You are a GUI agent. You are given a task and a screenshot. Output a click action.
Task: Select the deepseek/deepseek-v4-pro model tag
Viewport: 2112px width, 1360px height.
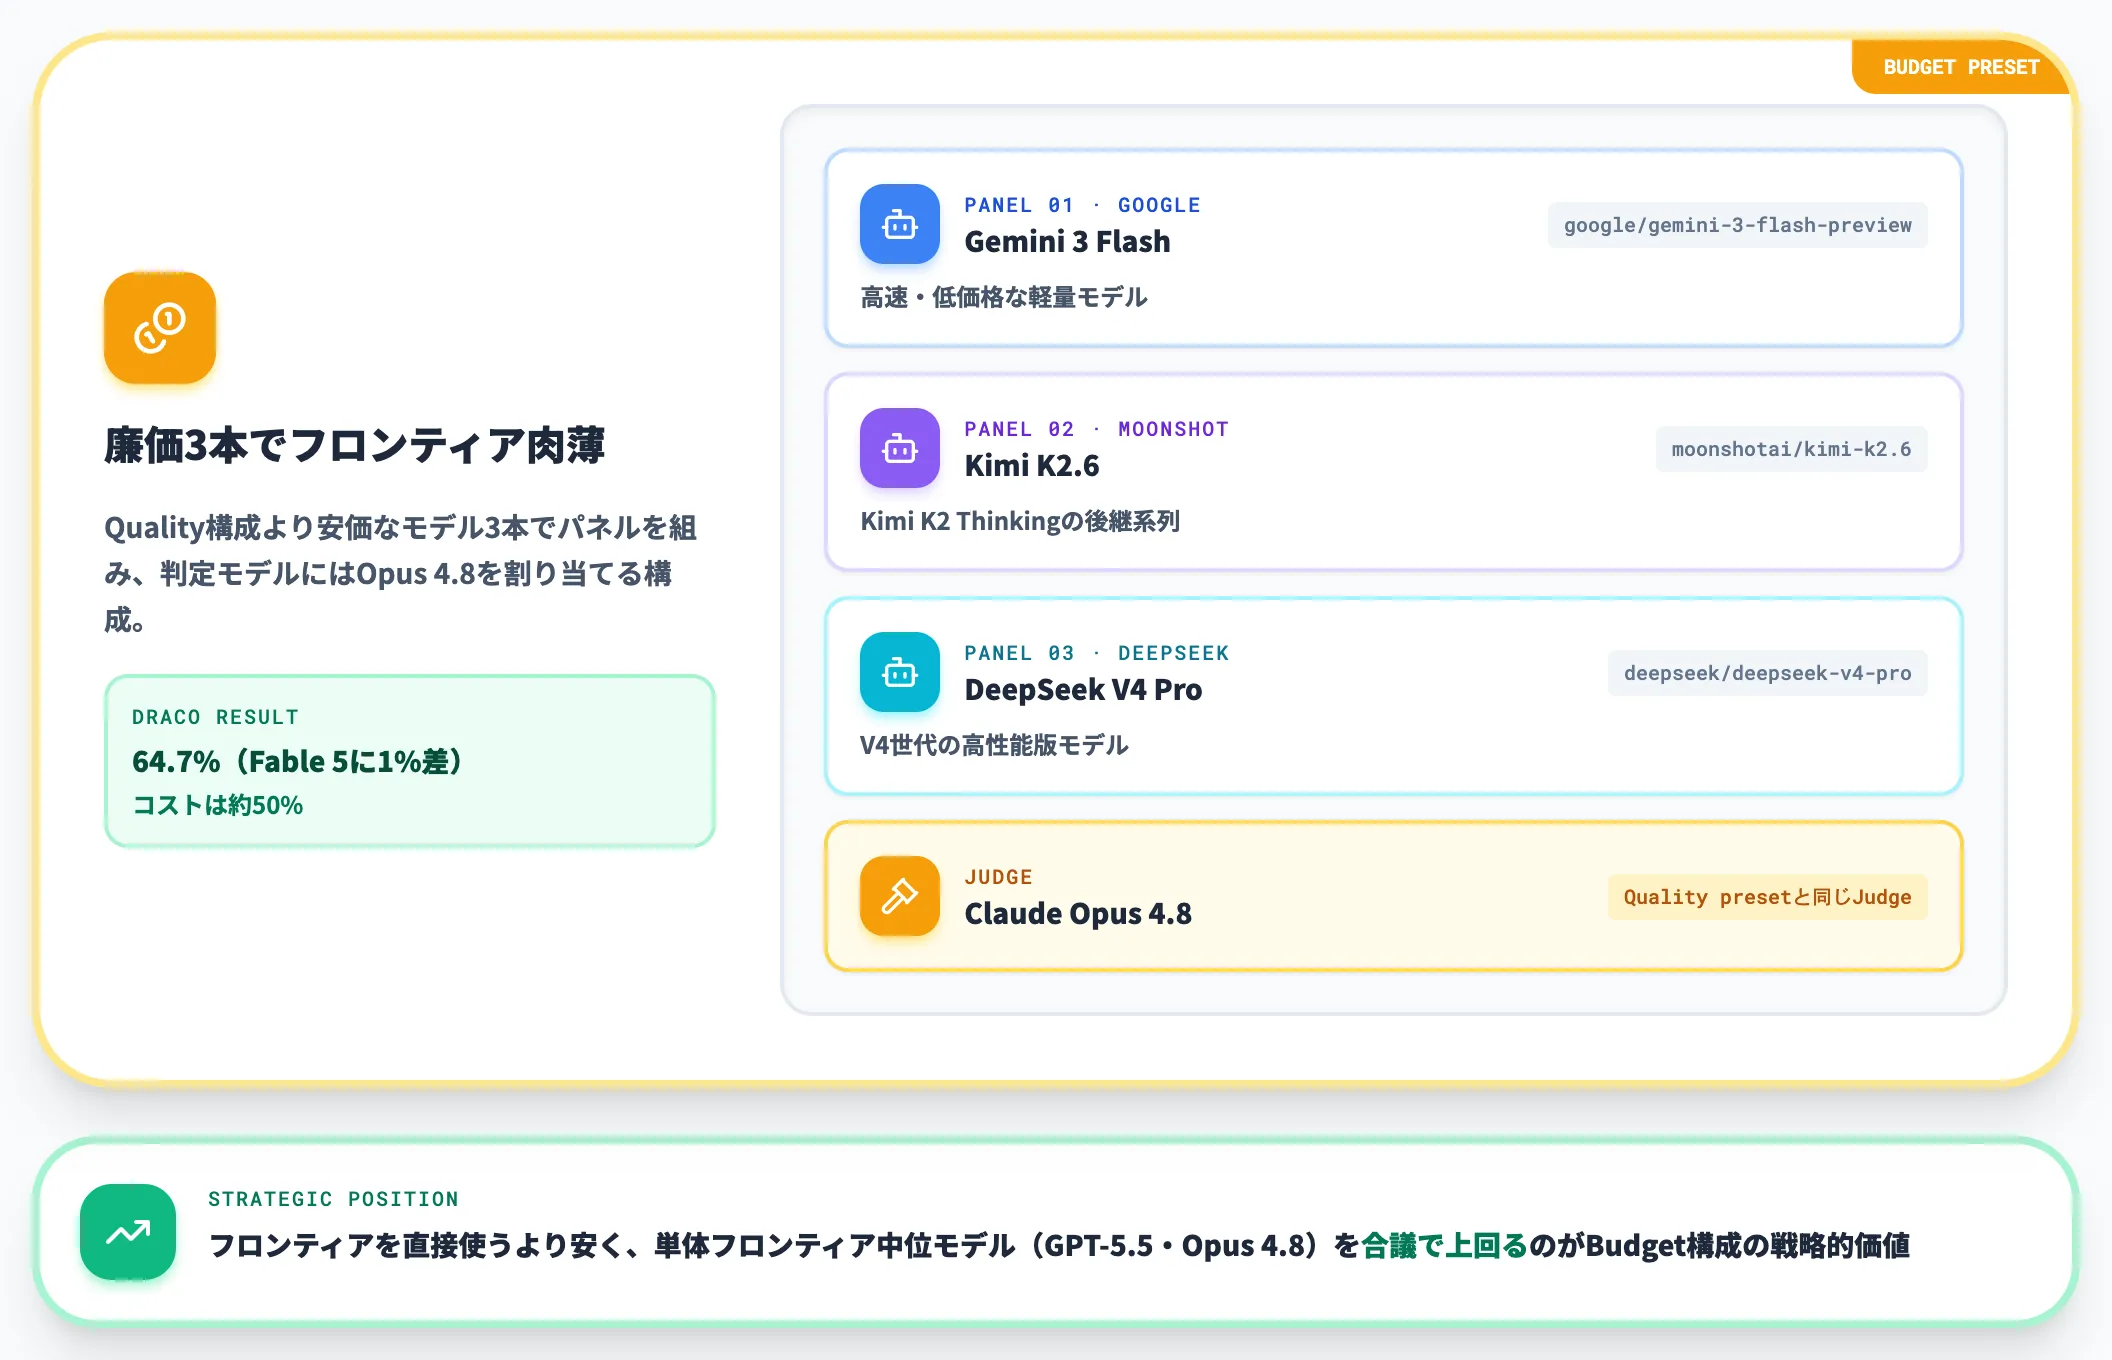pyautogui.click(x=1768, y=673)
